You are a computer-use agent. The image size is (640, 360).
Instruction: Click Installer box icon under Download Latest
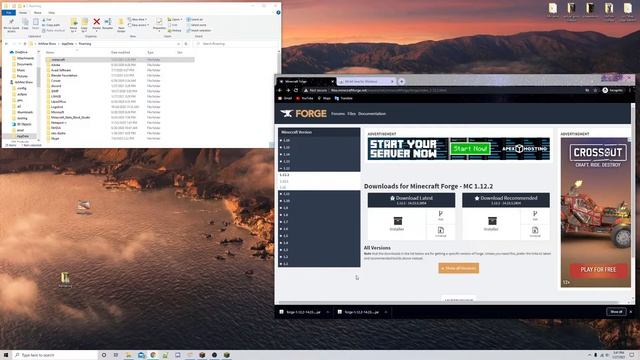pos(398,221)
